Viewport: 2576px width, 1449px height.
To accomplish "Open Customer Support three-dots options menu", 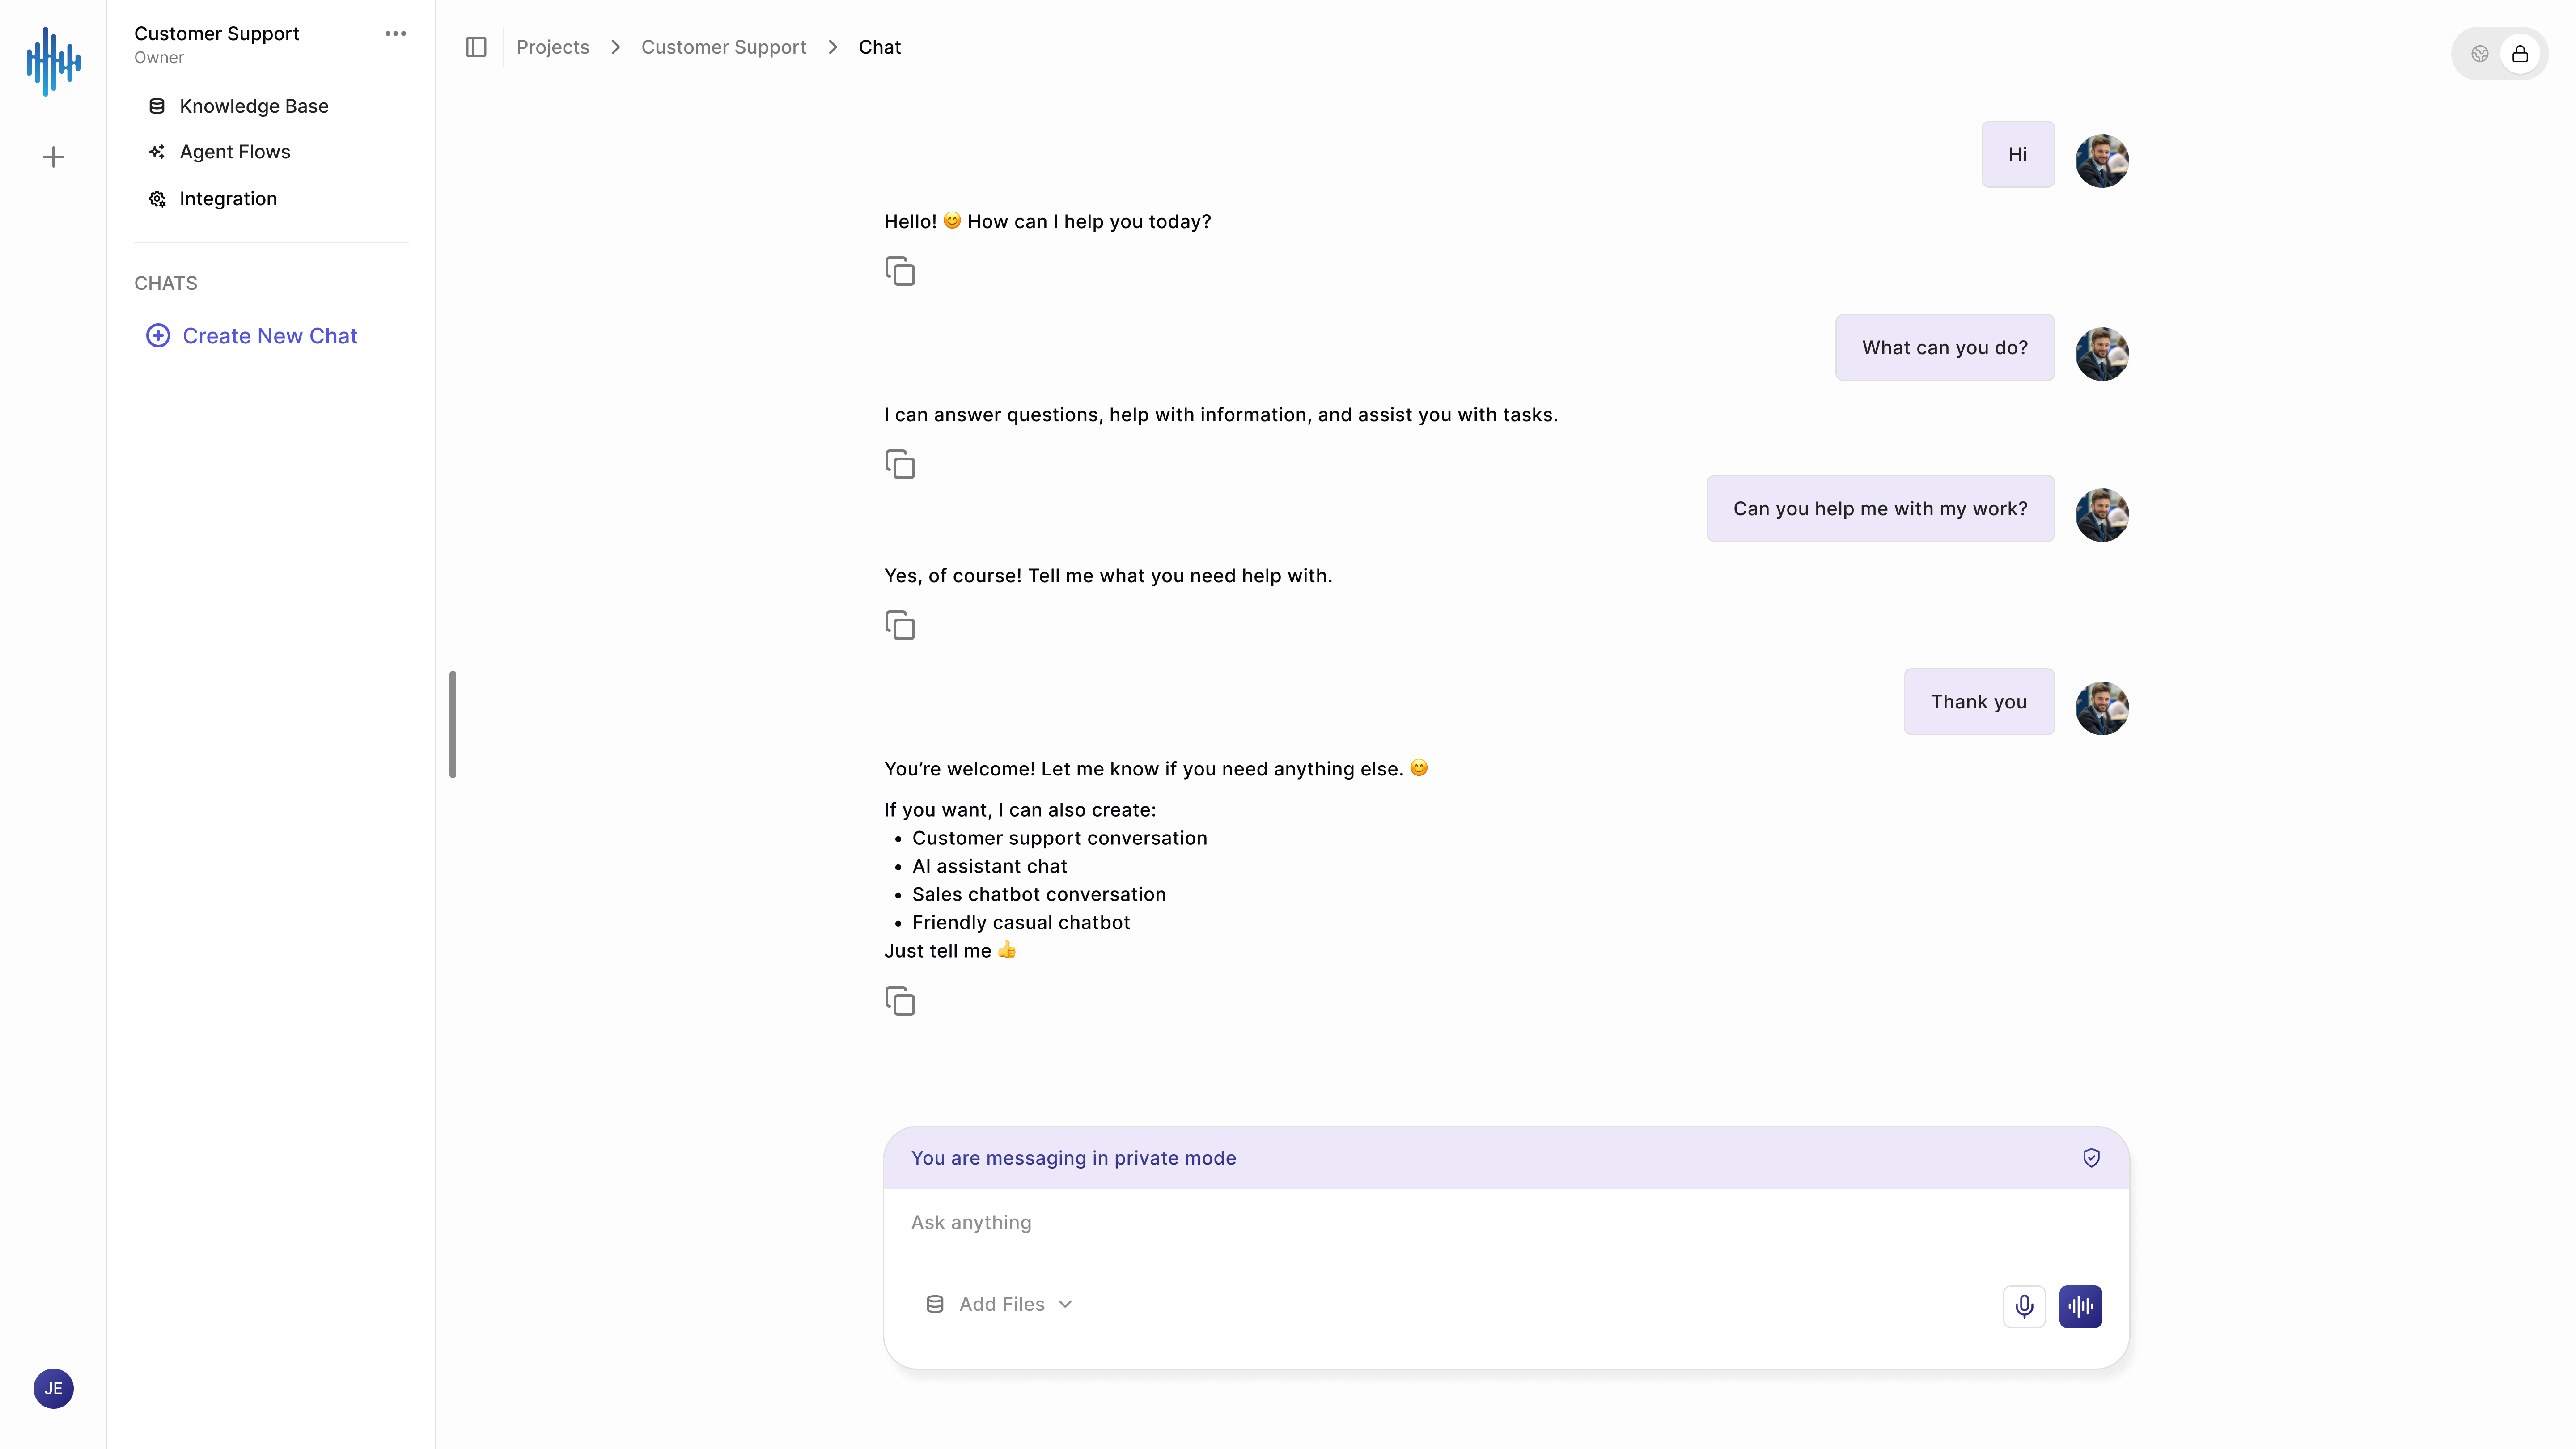I will (396, 34).
